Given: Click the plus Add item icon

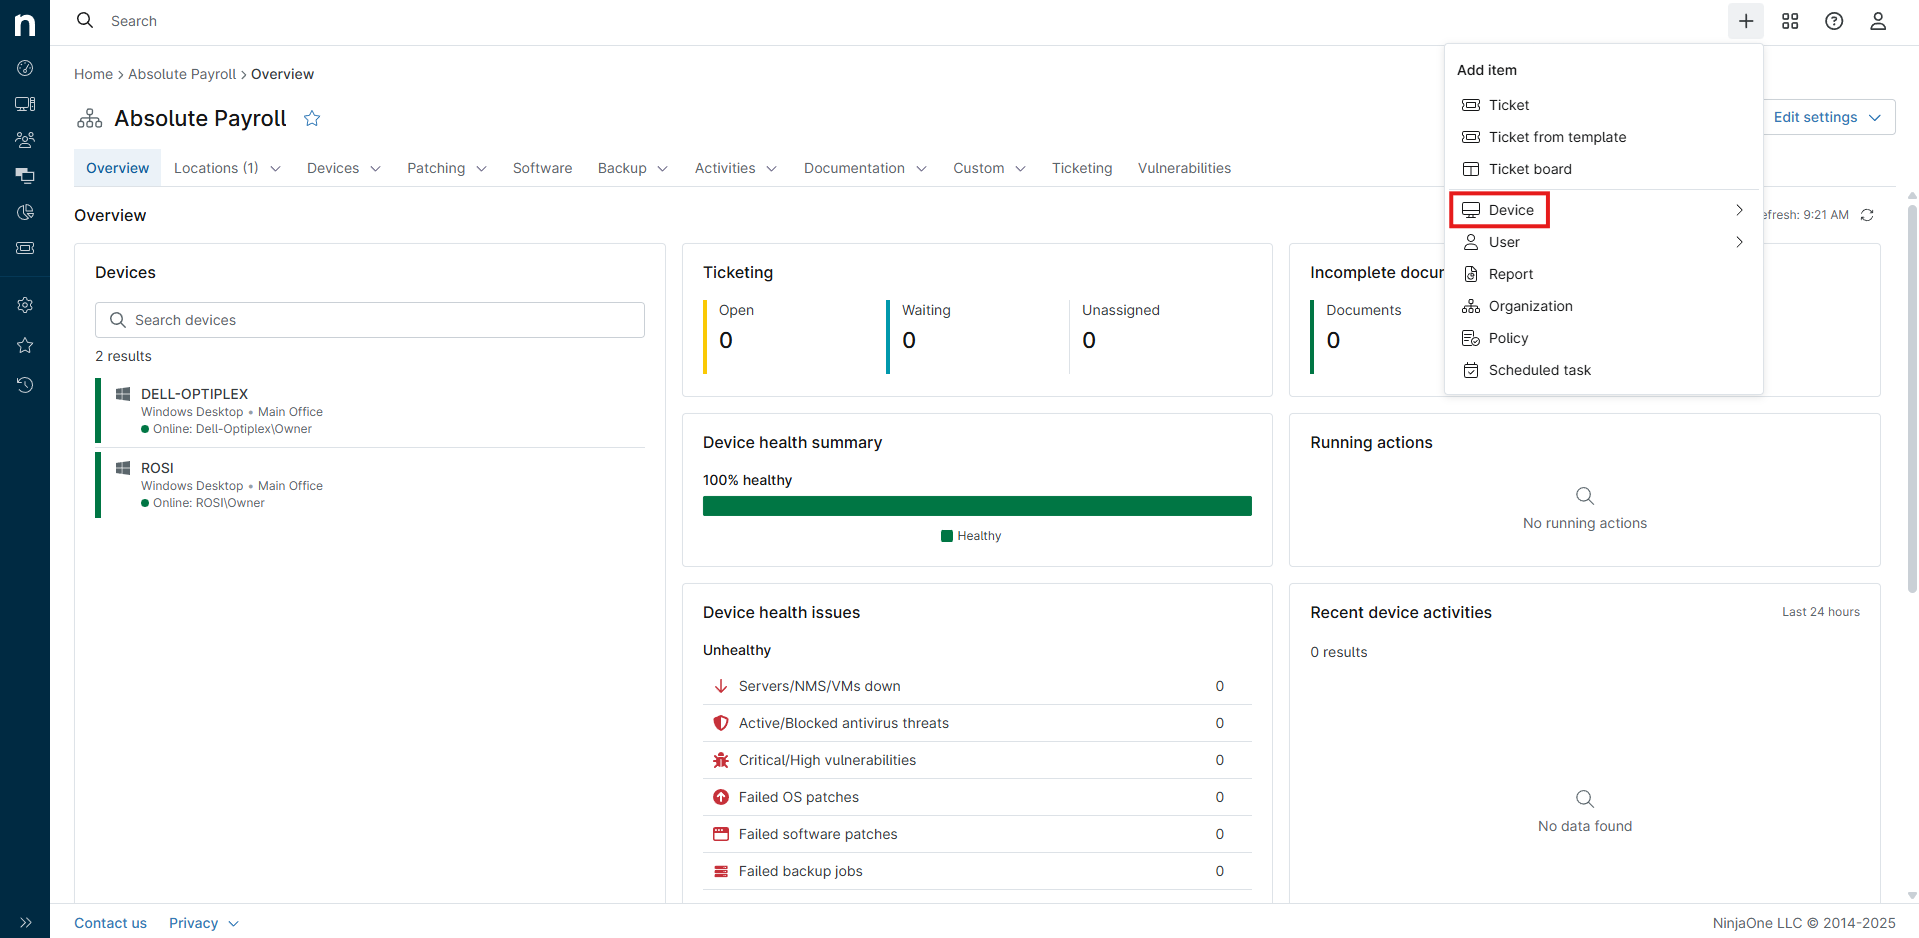Looking at the screenshot, I should point(1745,21).
